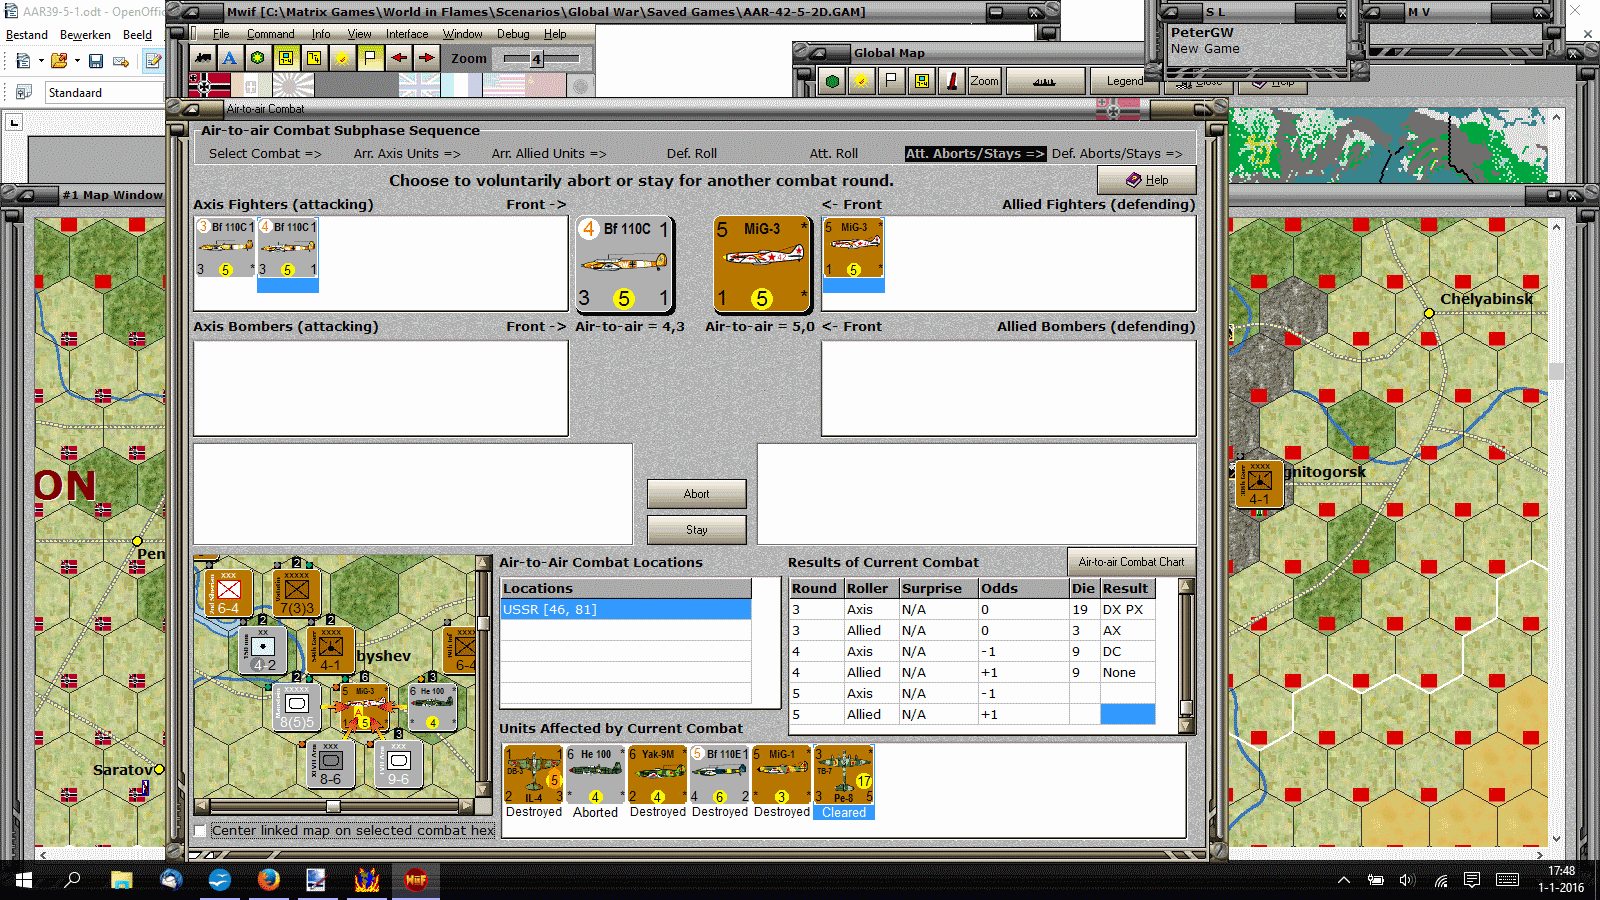Select the United States flag icon
The image size is (1600, 900).
(503, 85)
